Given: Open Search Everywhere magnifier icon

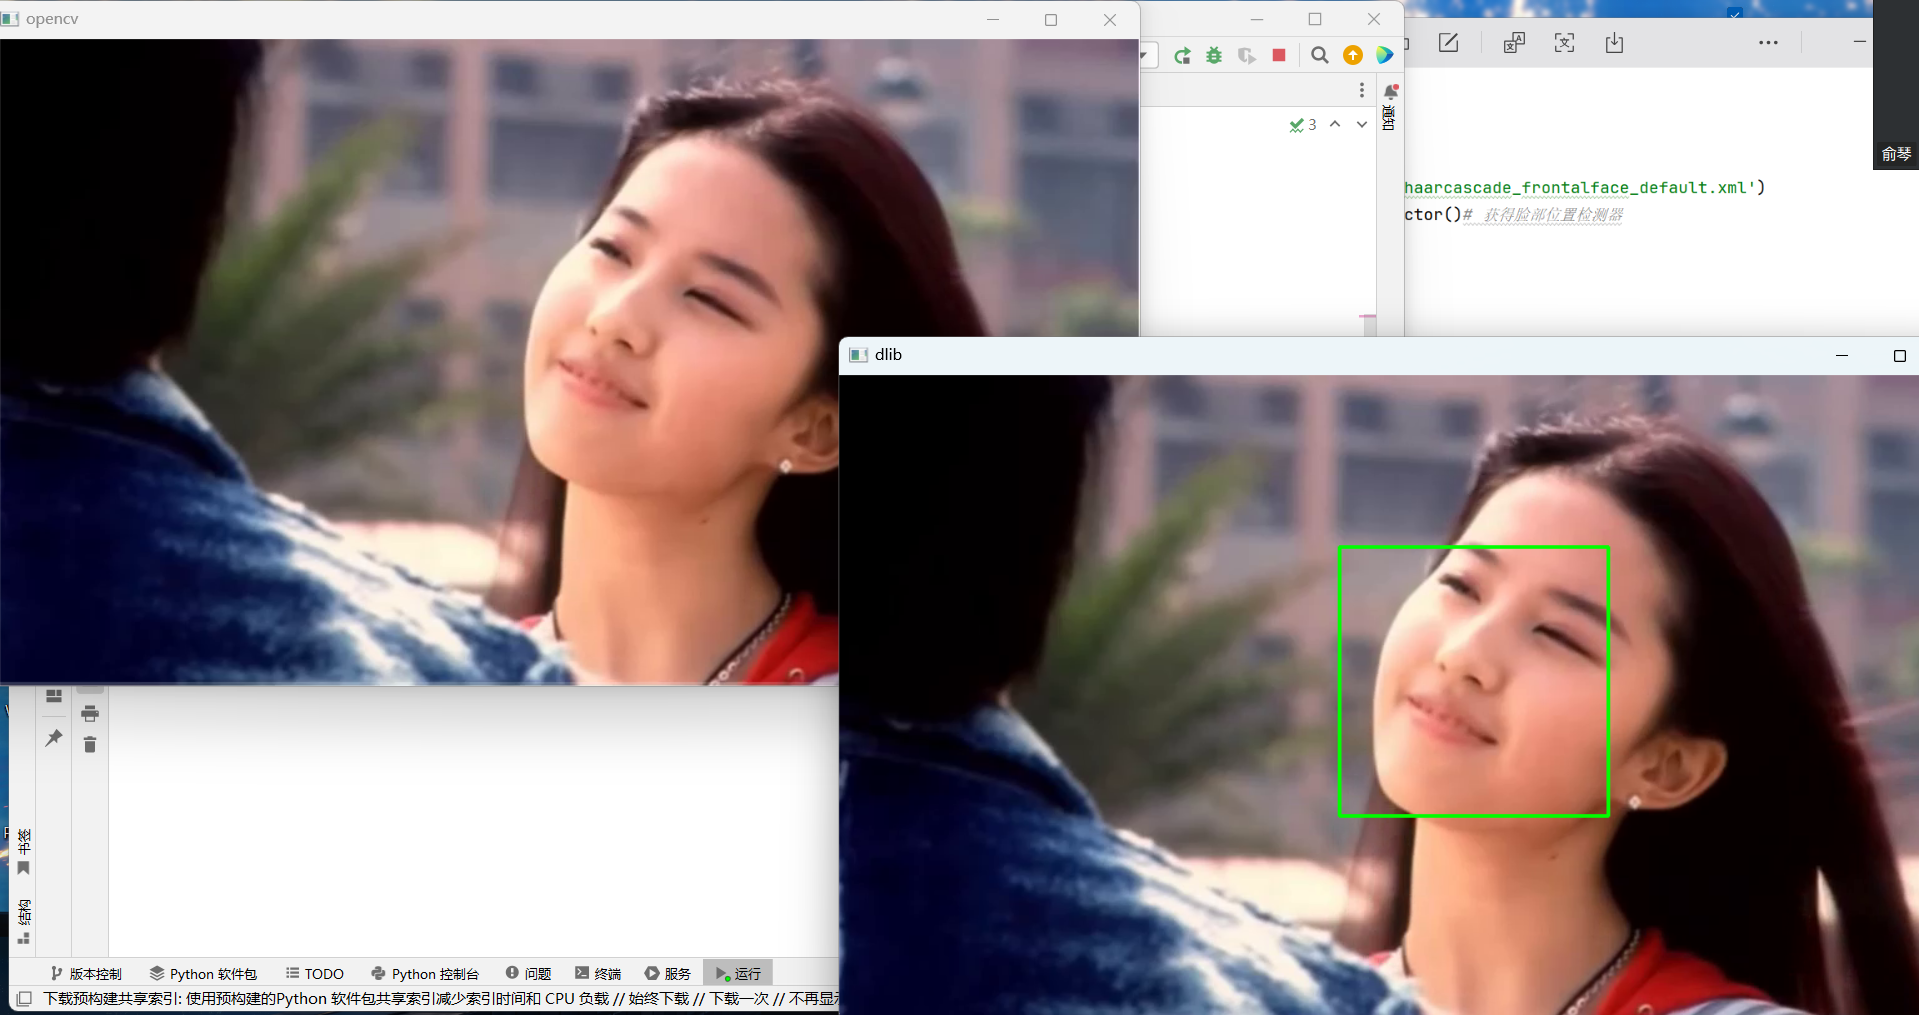Looking at the screenshot, I should pos(1320,55).
